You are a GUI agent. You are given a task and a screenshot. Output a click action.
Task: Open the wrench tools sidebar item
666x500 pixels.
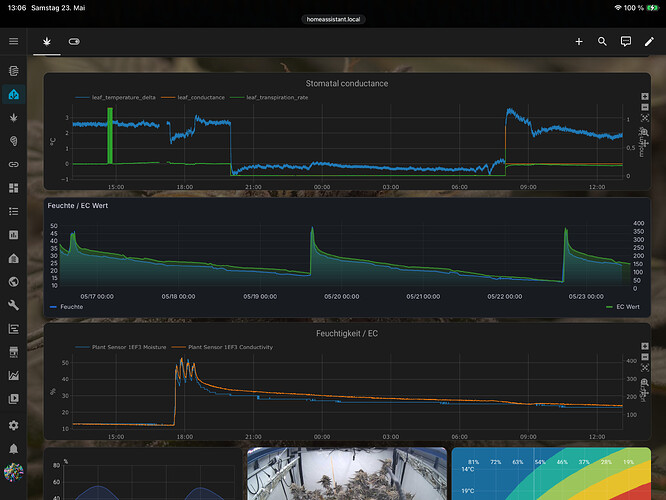pos(14,305)
